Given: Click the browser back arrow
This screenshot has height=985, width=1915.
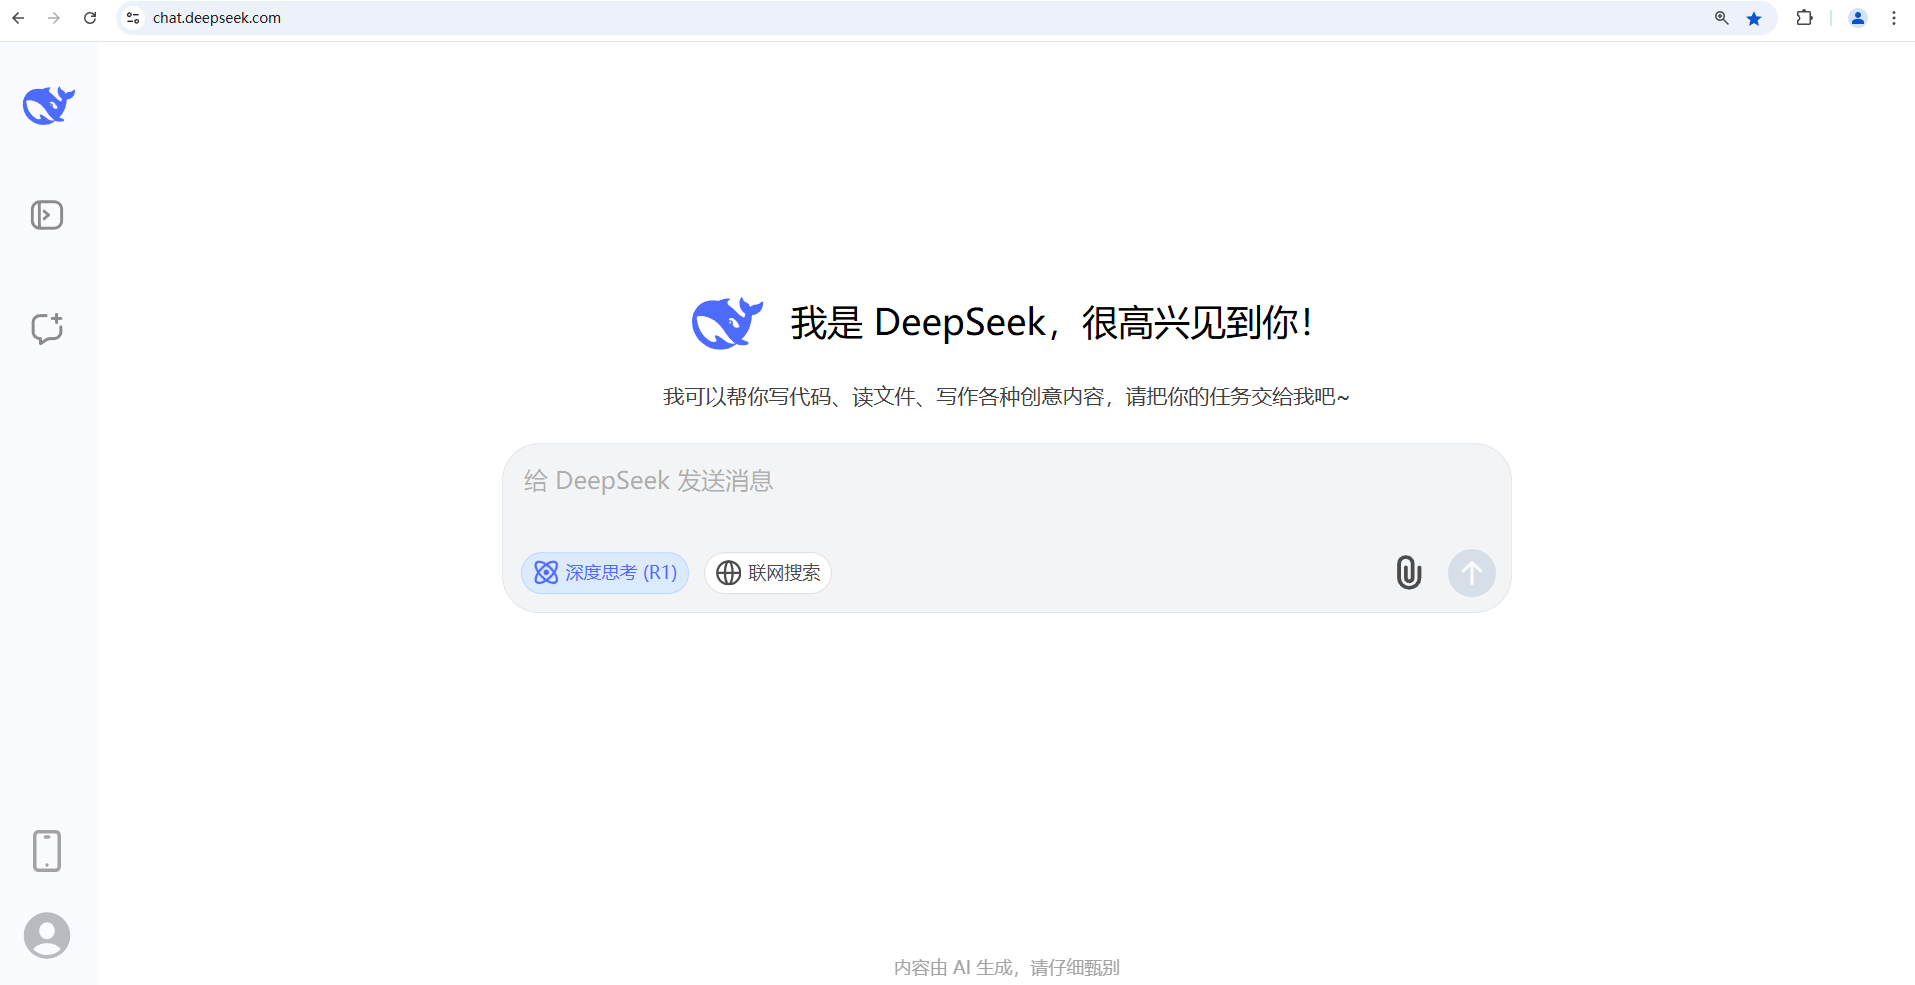Looking at the screenshot, I should (18, 18).
